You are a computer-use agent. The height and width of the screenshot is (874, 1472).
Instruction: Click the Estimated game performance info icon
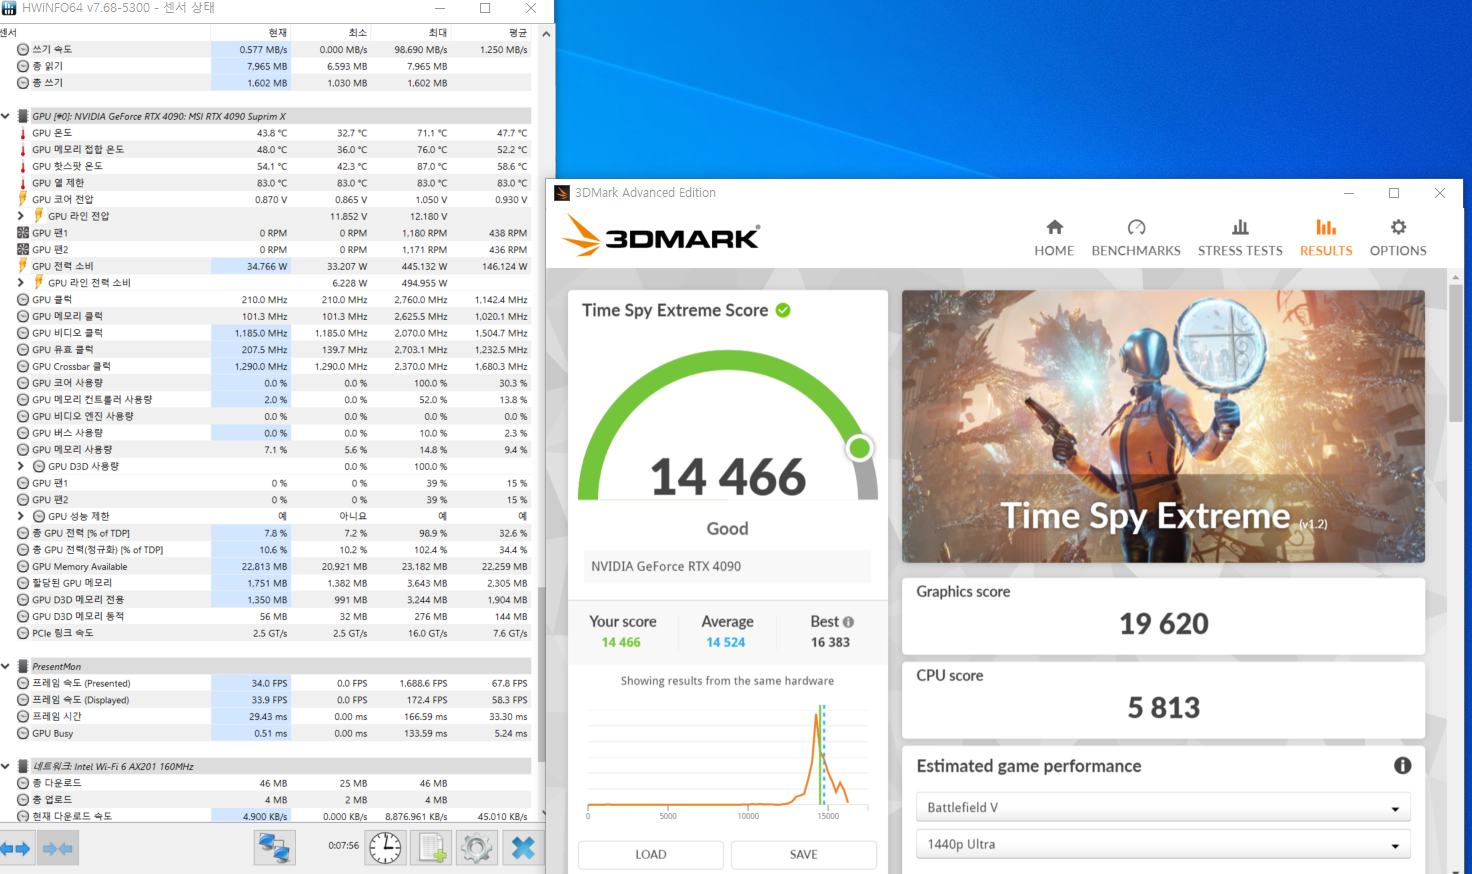pos(1403,766)
